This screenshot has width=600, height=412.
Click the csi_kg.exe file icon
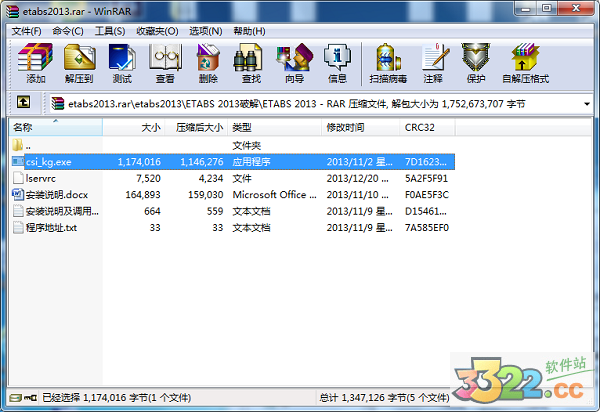tap(18, 161)
